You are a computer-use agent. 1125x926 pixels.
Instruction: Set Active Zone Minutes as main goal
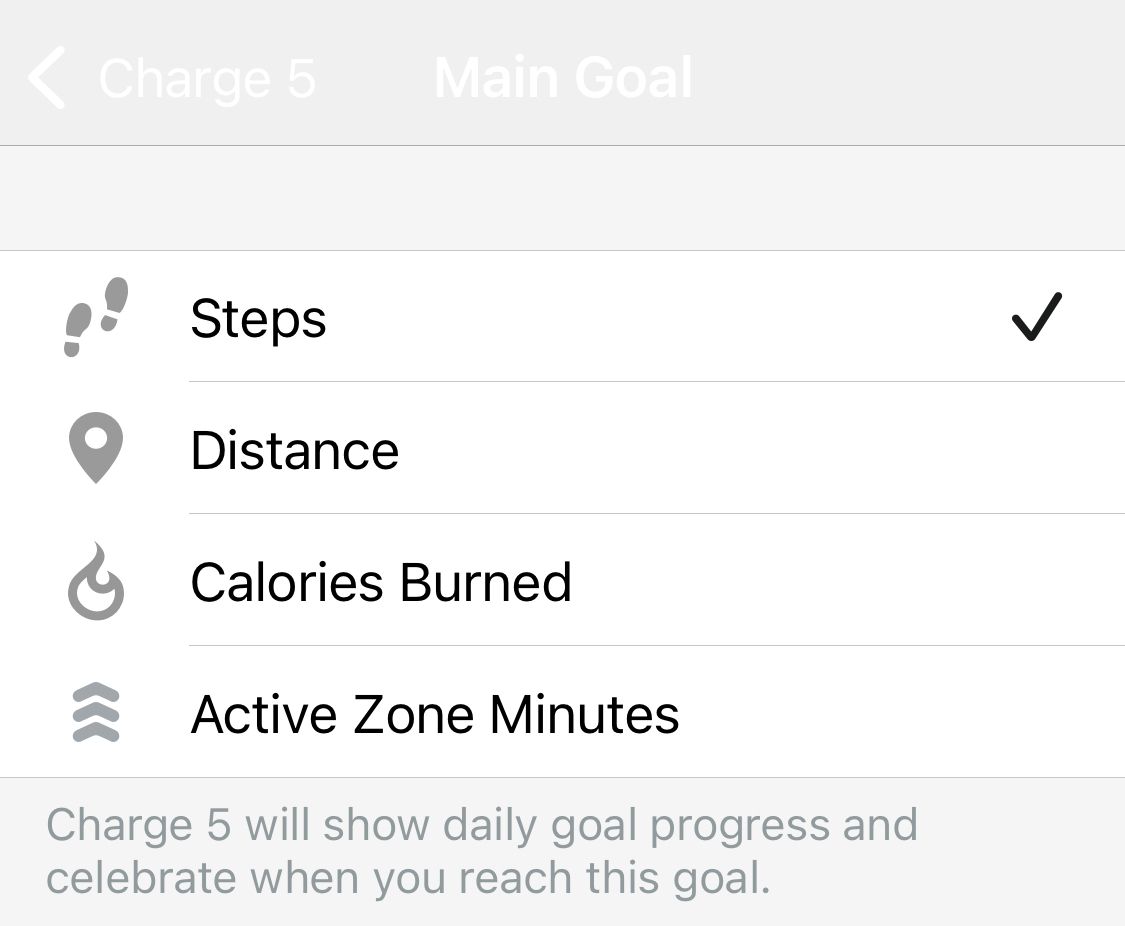pos(435,714)
